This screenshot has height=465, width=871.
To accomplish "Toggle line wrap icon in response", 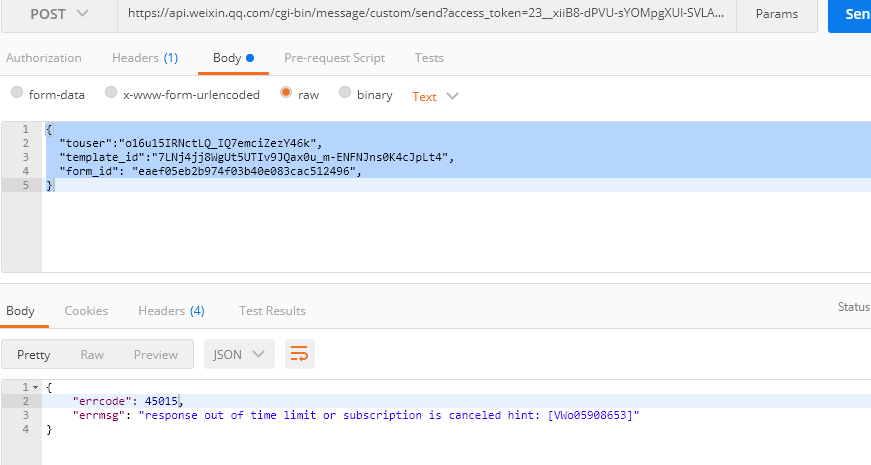I will [x=299, y=354].
